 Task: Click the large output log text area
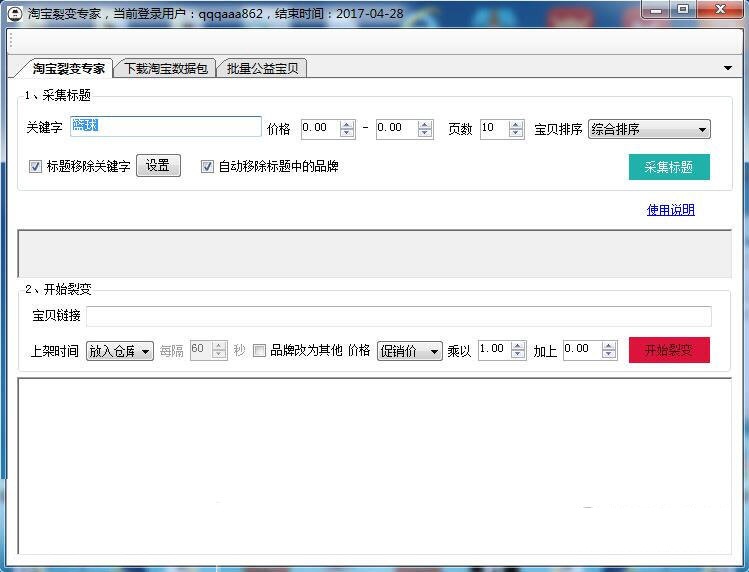tap(374, 466)
